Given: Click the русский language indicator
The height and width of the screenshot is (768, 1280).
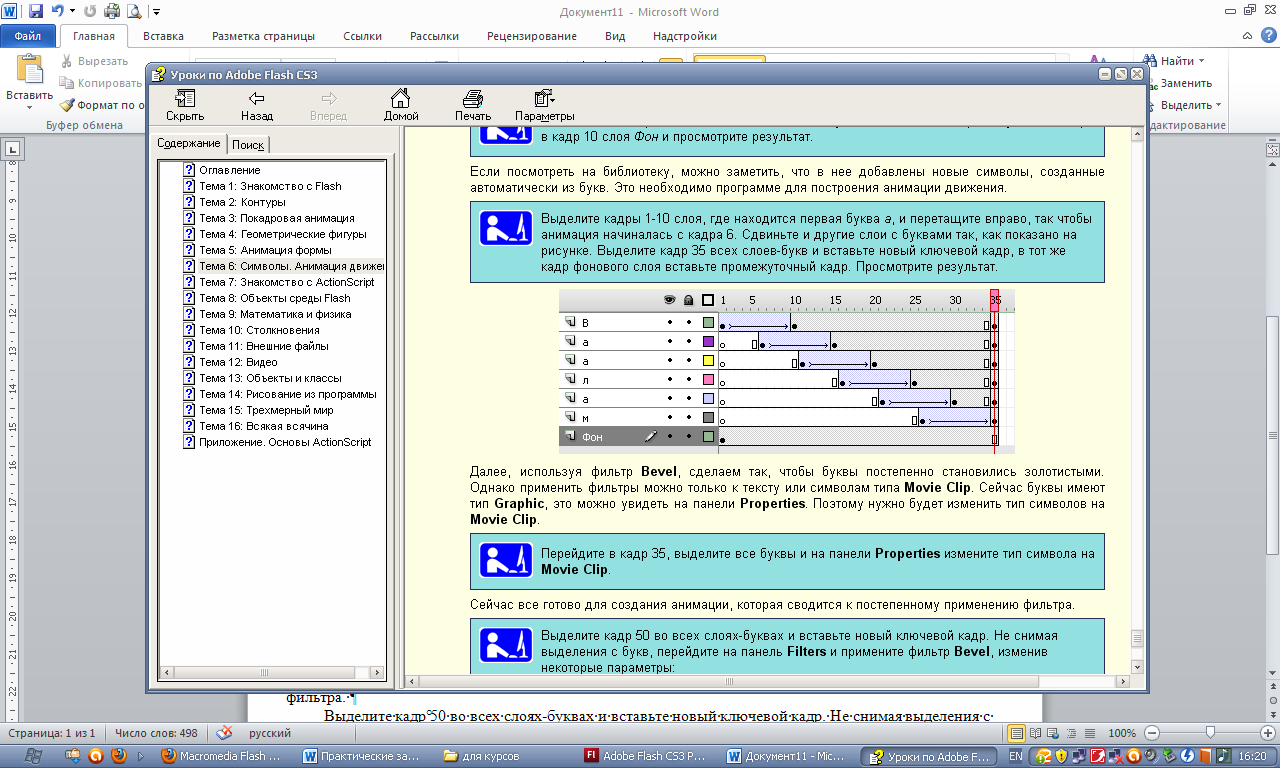Looking at the screenshot, I should coord(270,733).
